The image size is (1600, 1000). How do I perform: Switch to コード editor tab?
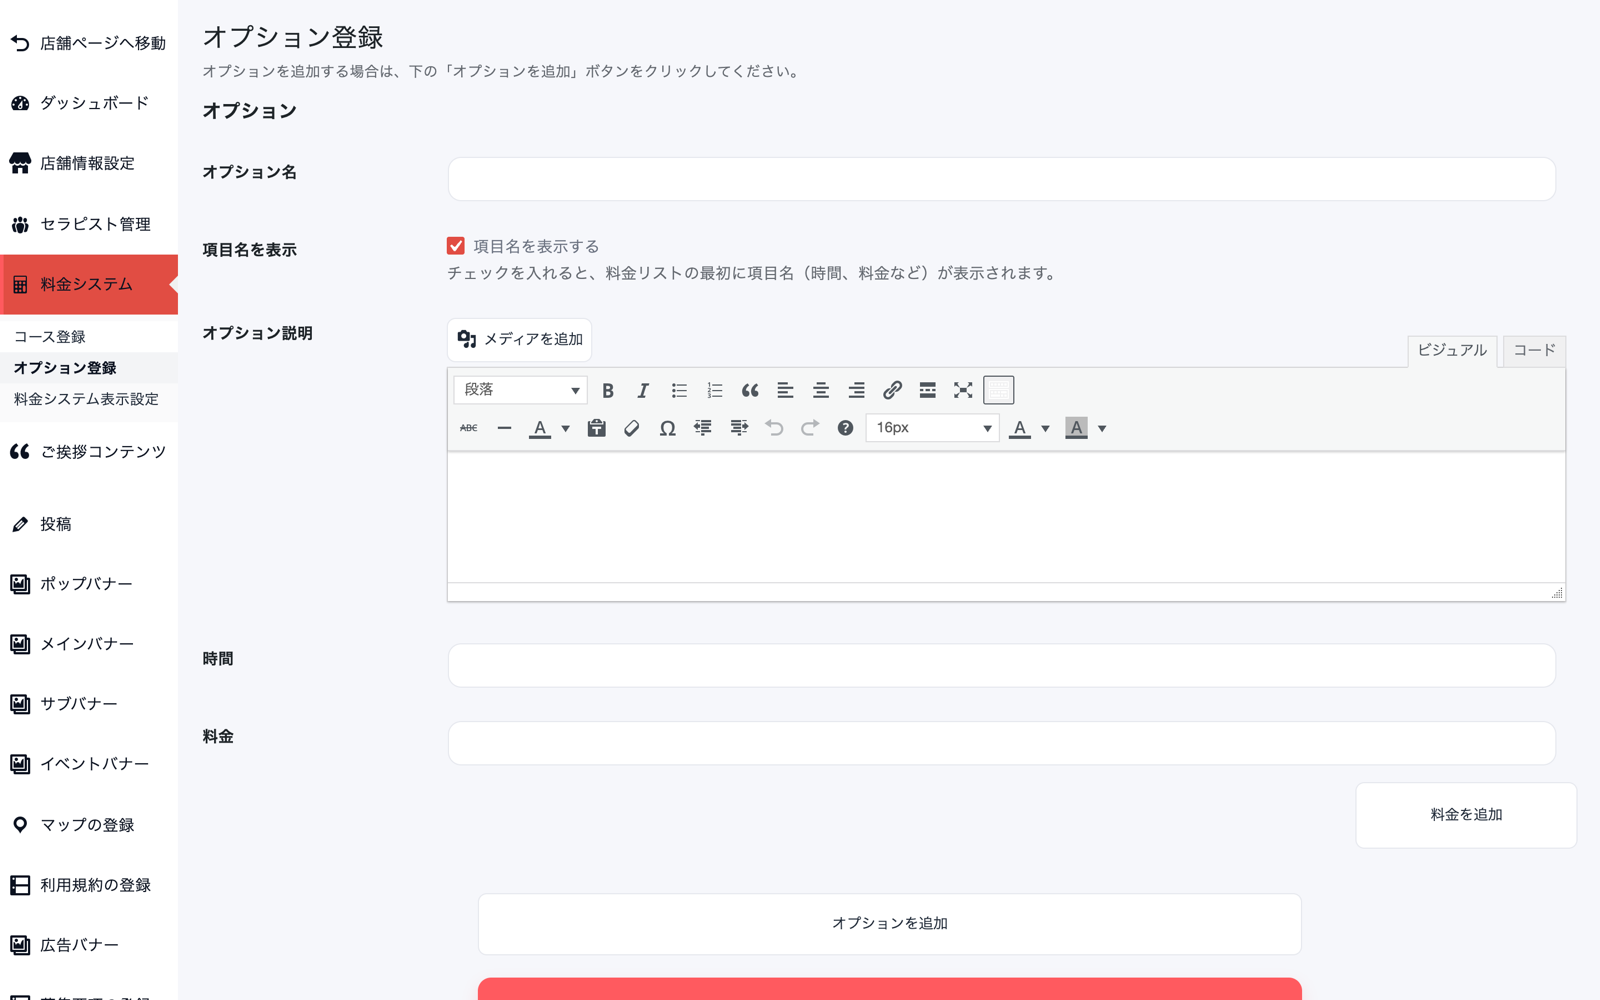click(1534, 351)
